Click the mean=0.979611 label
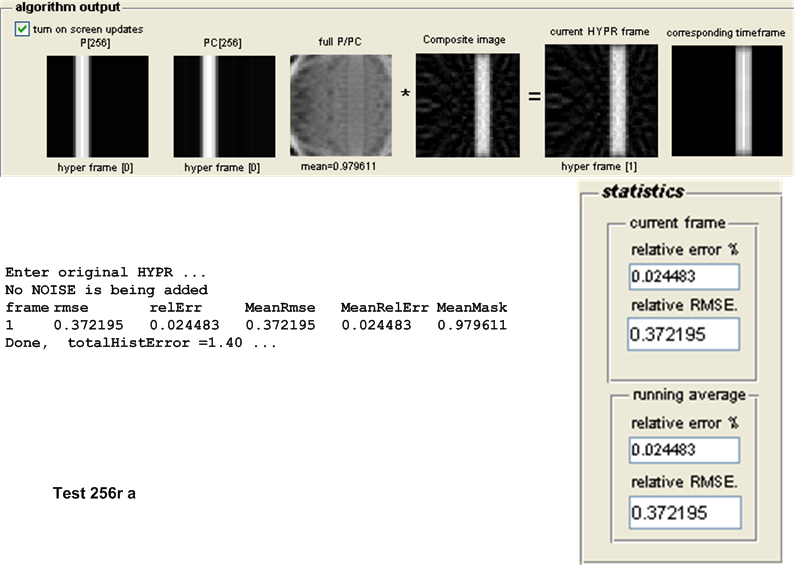 coord(340,167)
